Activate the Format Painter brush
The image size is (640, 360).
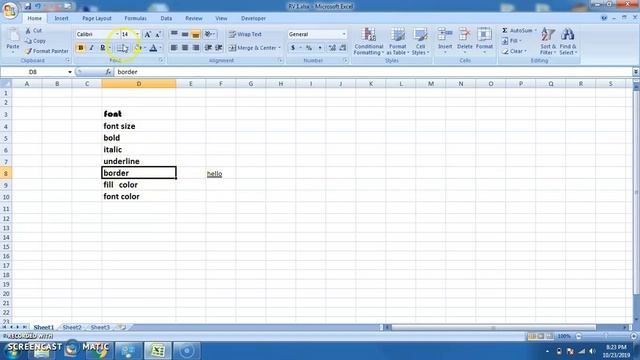pyautogui.click(x=47, y=51)
